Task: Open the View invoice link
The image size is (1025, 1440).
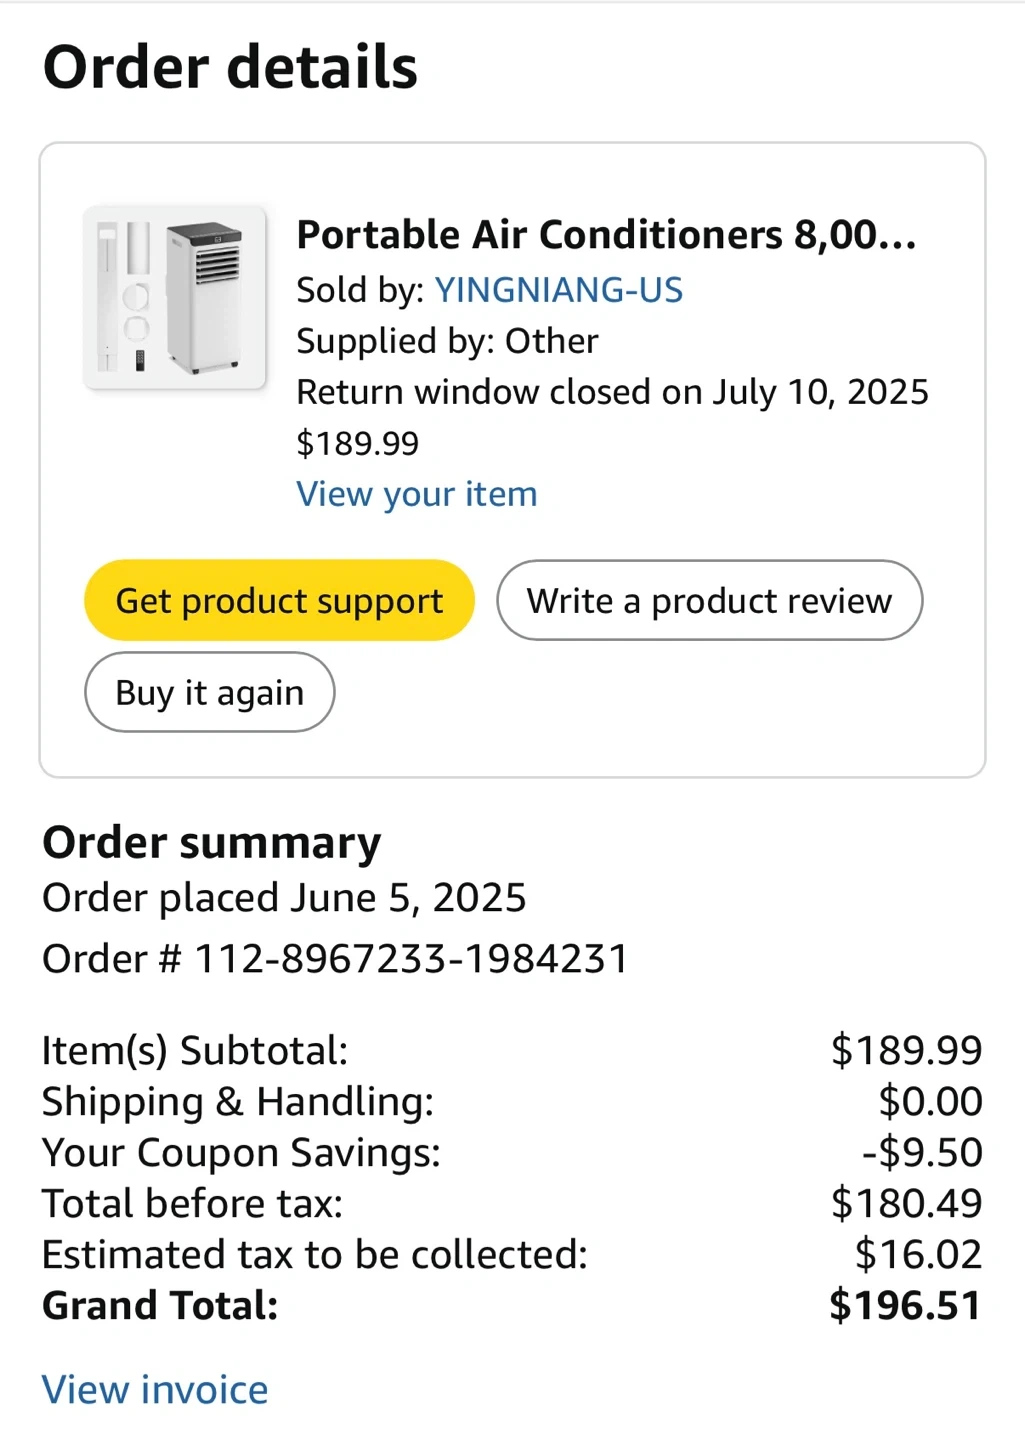Action: [x=155, y=1390]
